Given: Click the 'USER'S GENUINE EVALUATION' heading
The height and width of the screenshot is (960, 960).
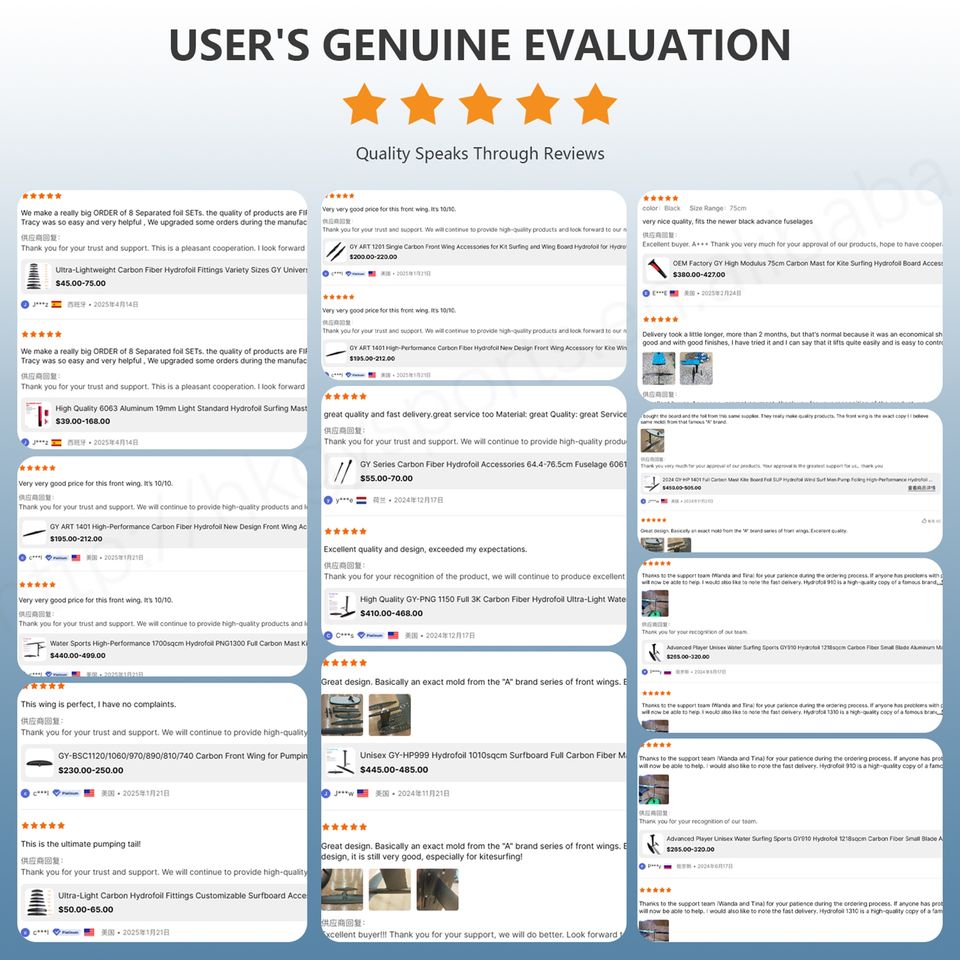Looking at the screenshot, I should [479, 45].
